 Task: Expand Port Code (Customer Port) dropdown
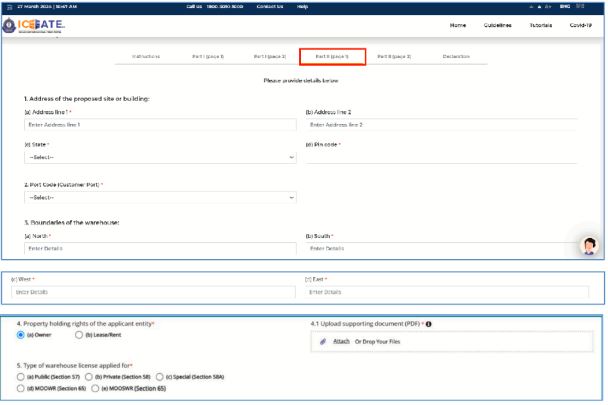[160, 197]
